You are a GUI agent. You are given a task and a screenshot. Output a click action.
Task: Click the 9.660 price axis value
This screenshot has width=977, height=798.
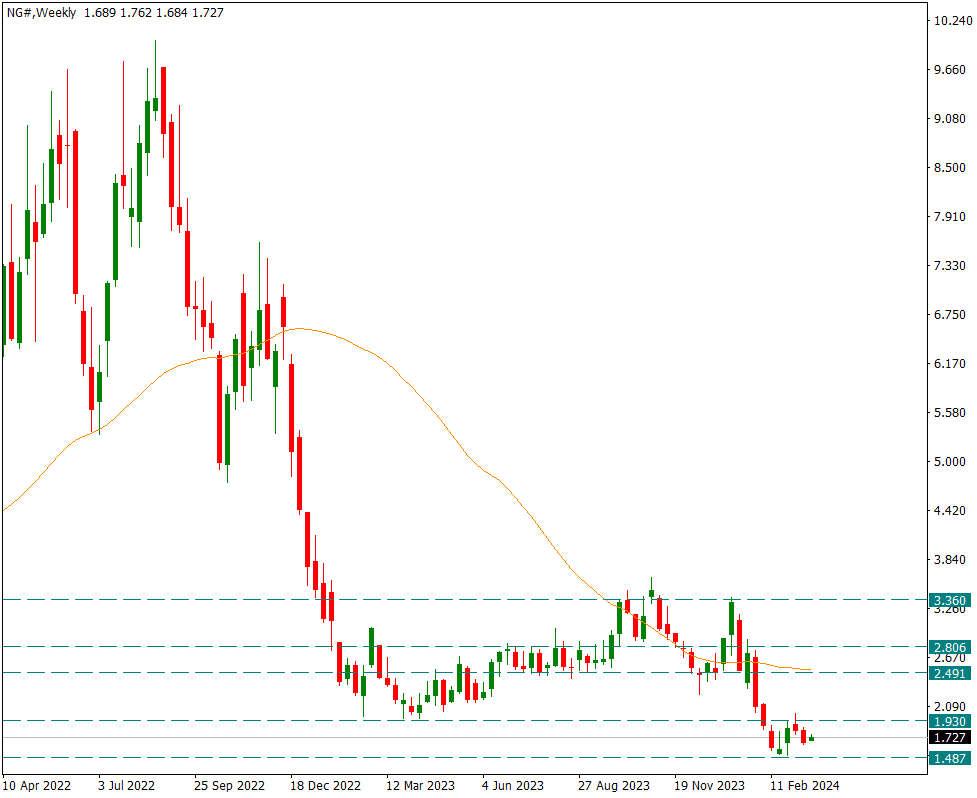950,69
